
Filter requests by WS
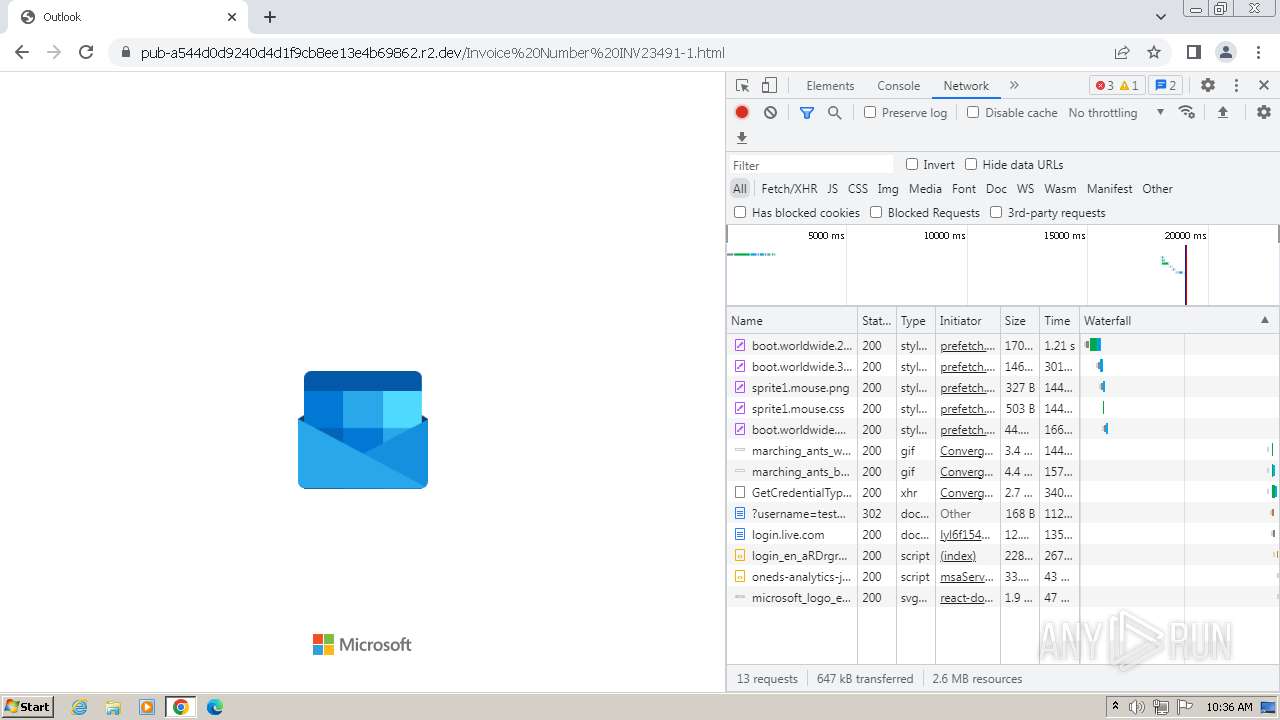[1025, 188]
